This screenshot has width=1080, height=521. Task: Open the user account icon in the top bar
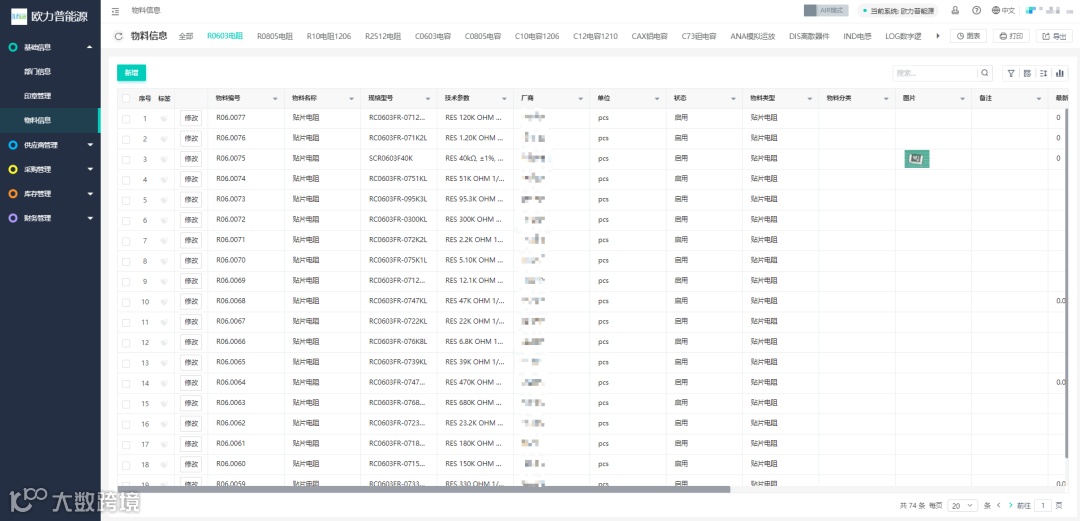(x=955, y=10)
